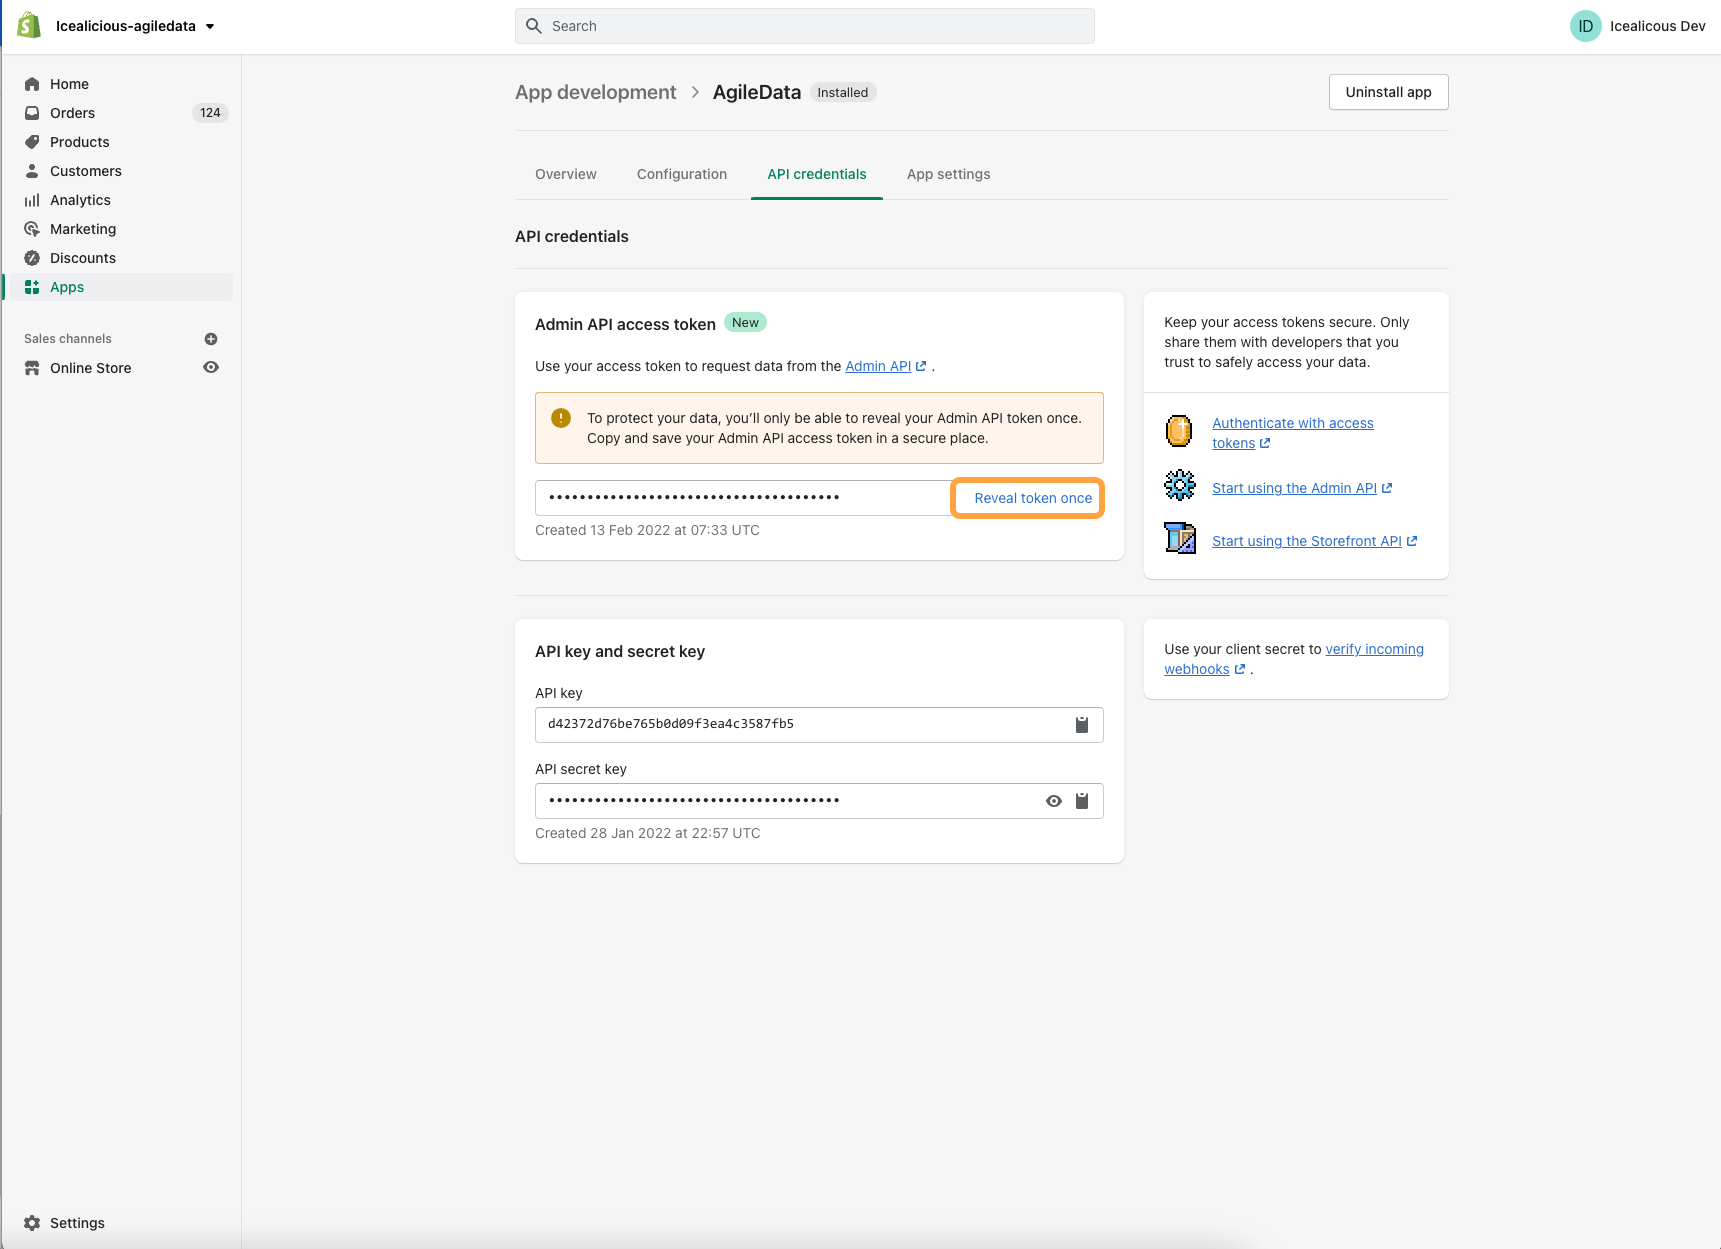Click the masked API secret key field

pos(819,801)
